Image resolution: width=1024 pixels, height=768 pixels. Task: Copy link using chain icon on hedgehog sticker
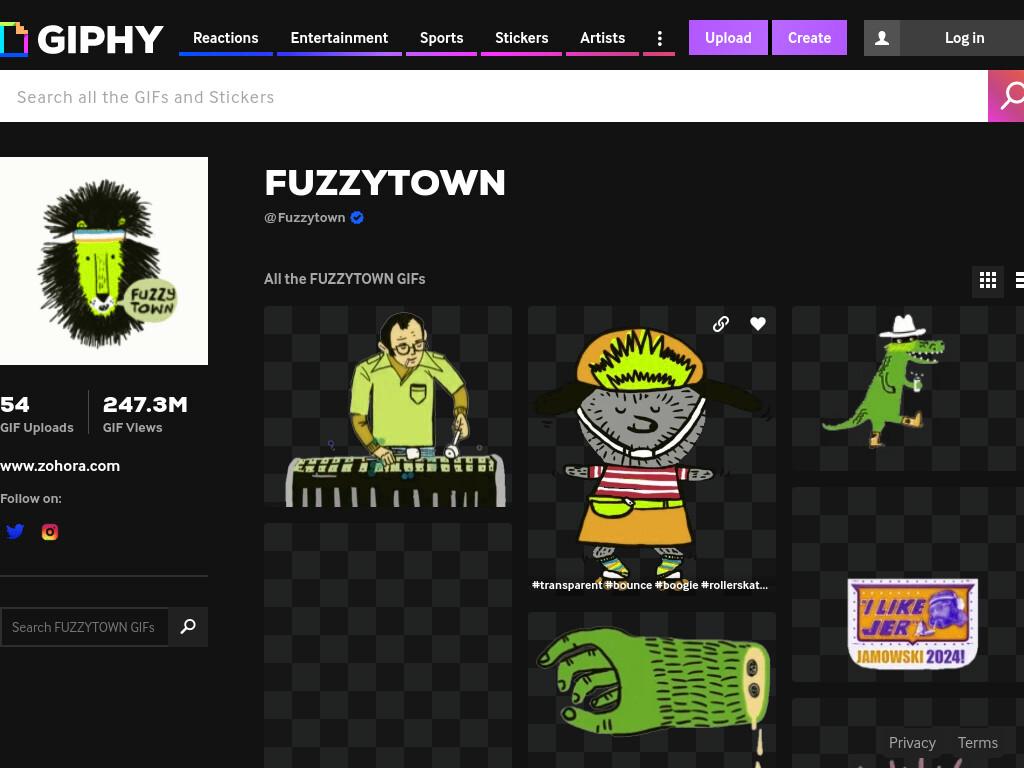720,324
